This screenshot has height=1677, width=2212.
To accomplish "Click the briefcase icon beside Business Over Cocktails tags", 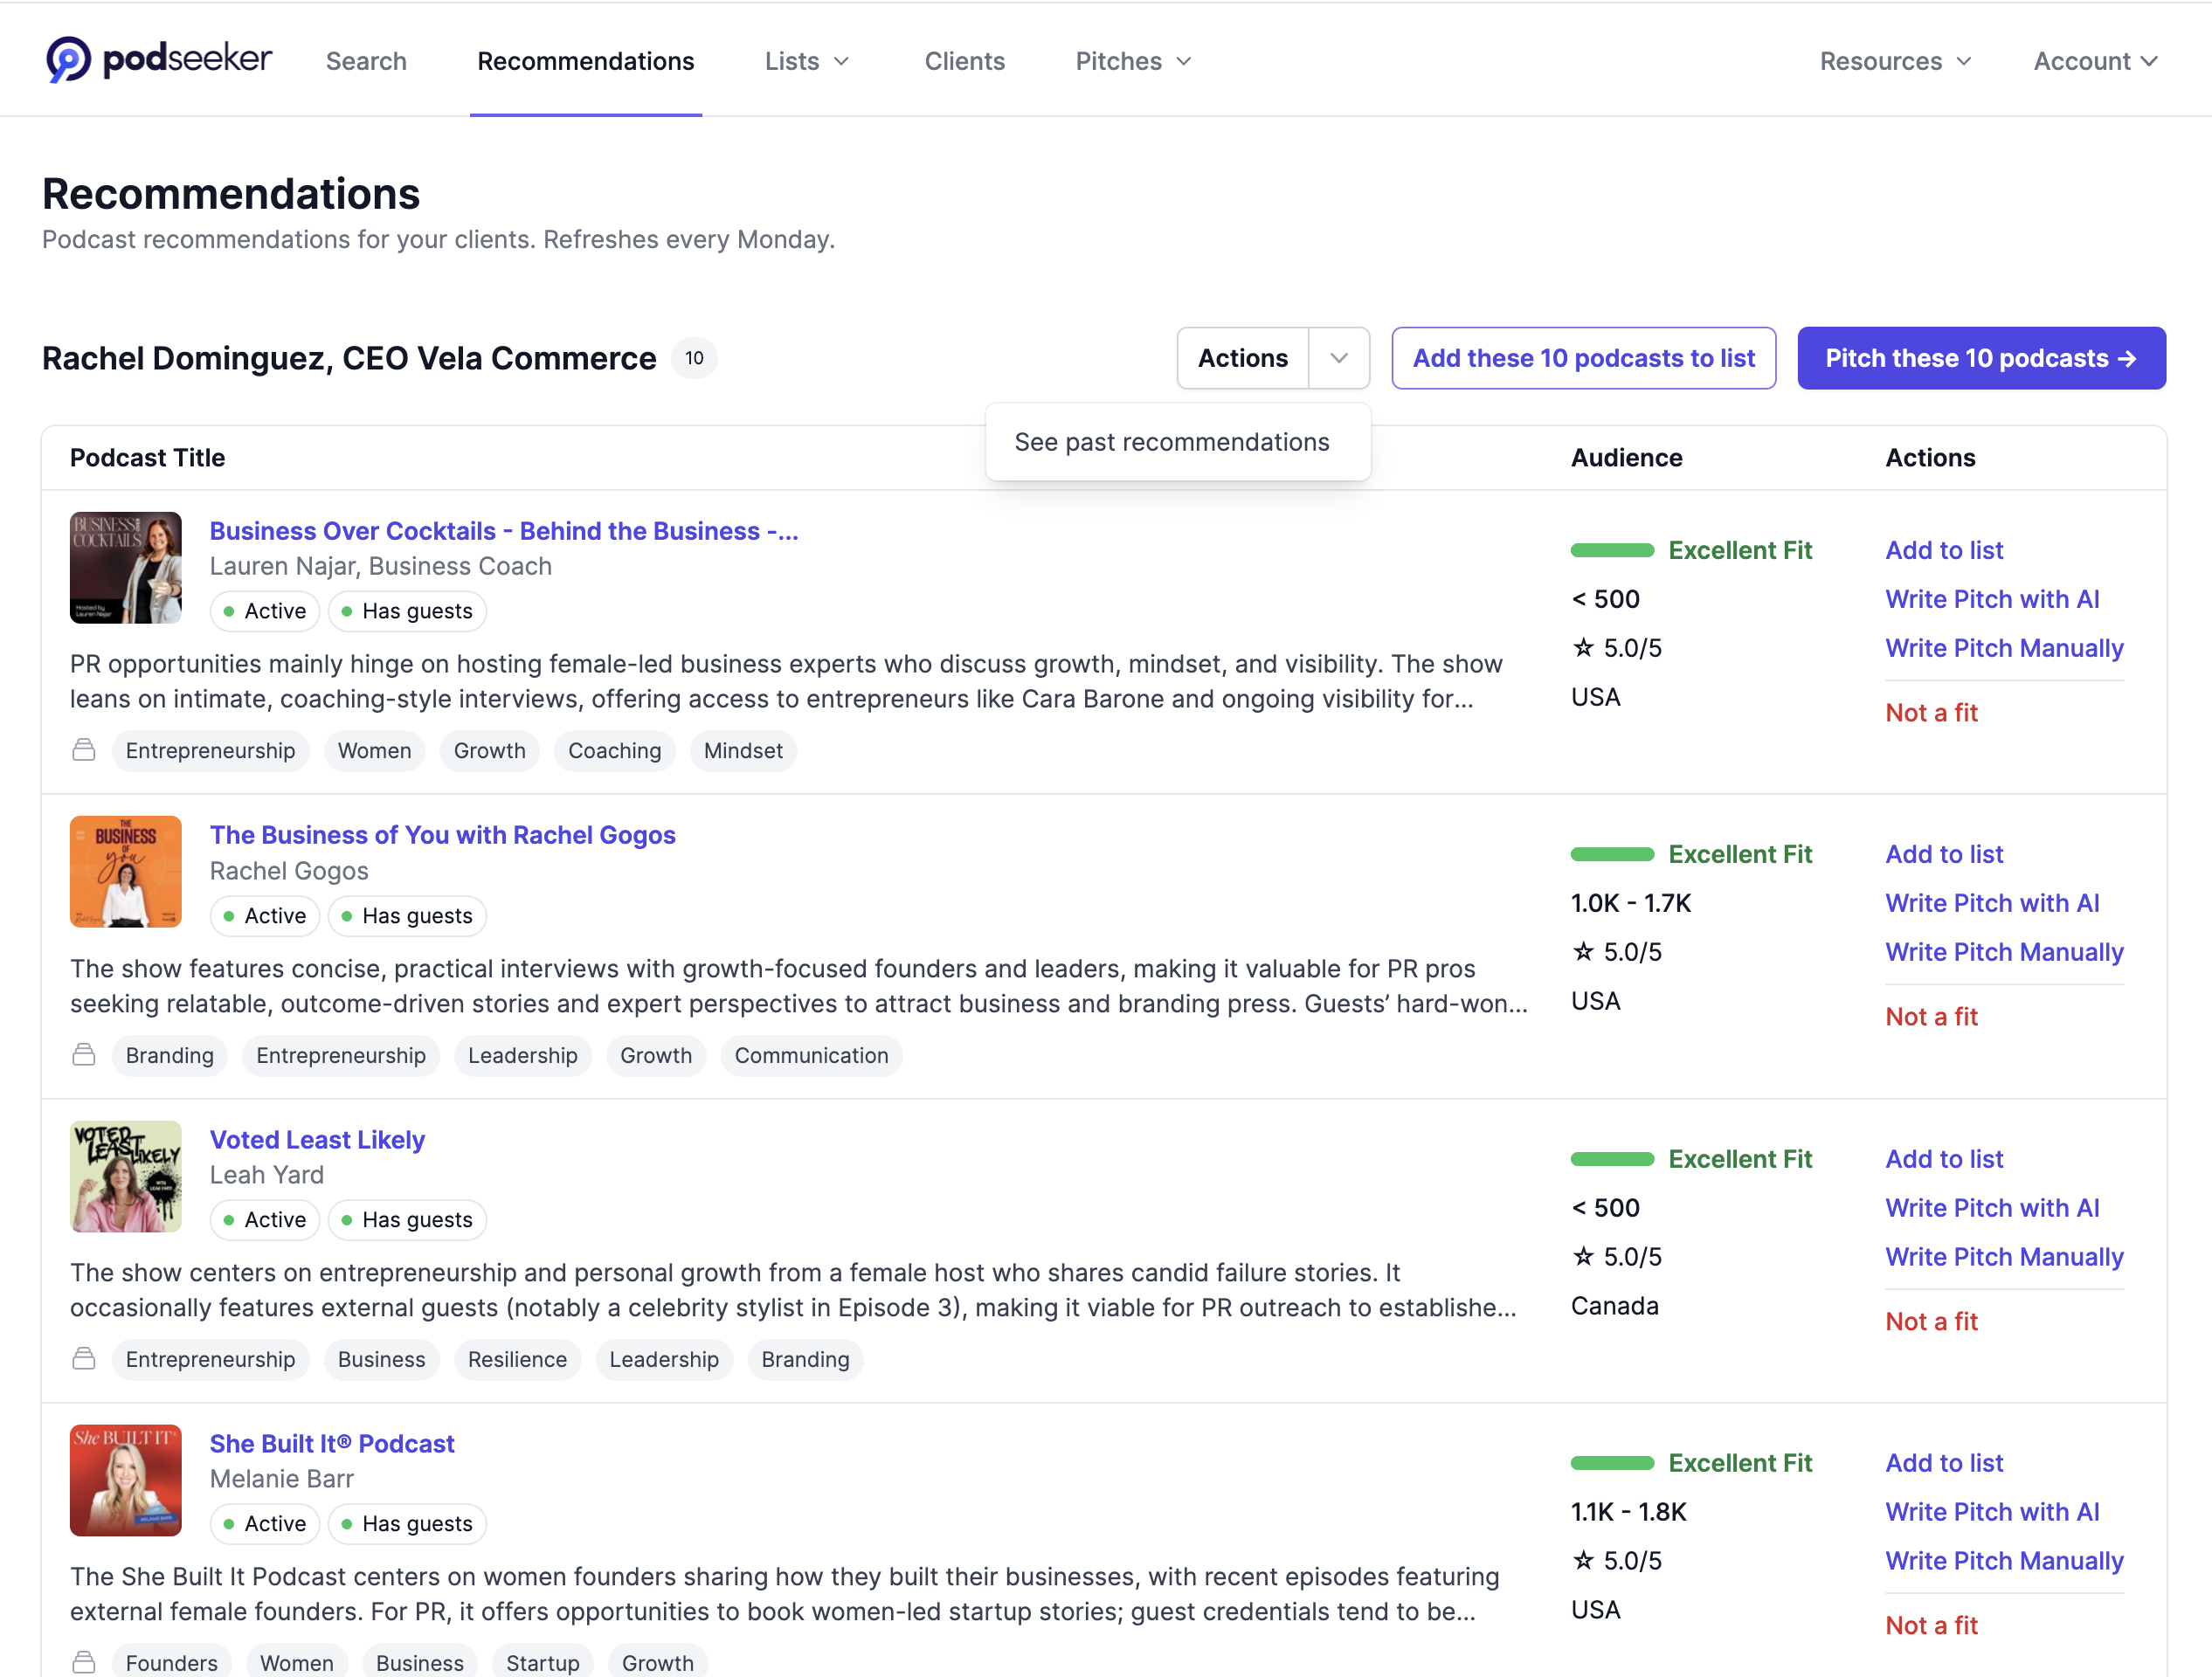I will coord(84,750).
